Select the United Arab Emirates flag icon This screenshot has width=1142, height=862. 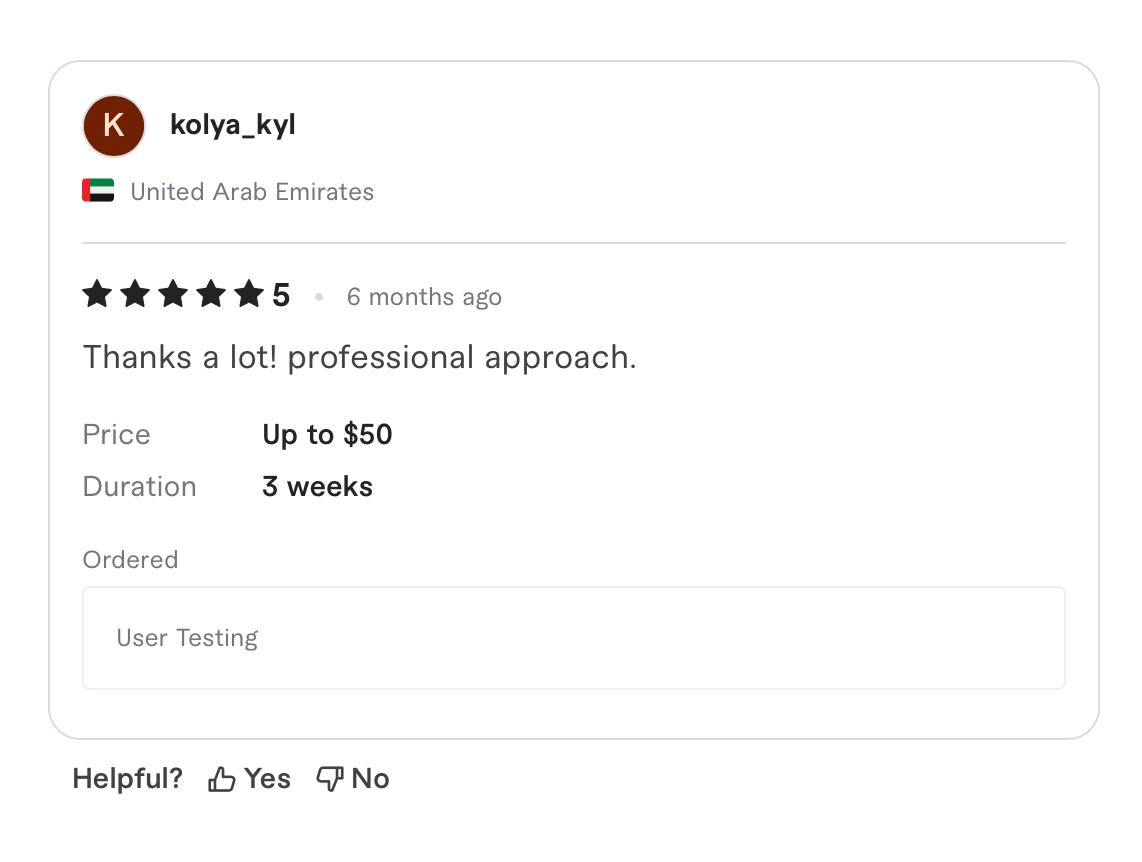tap(97, 189)
